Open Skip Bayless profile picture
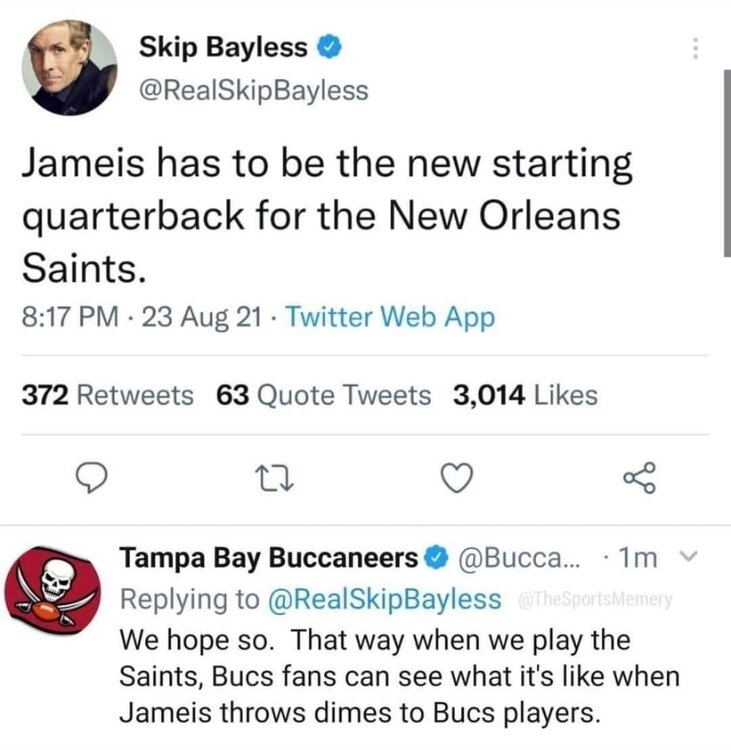 pyautogui.click(x=69, y=65)
